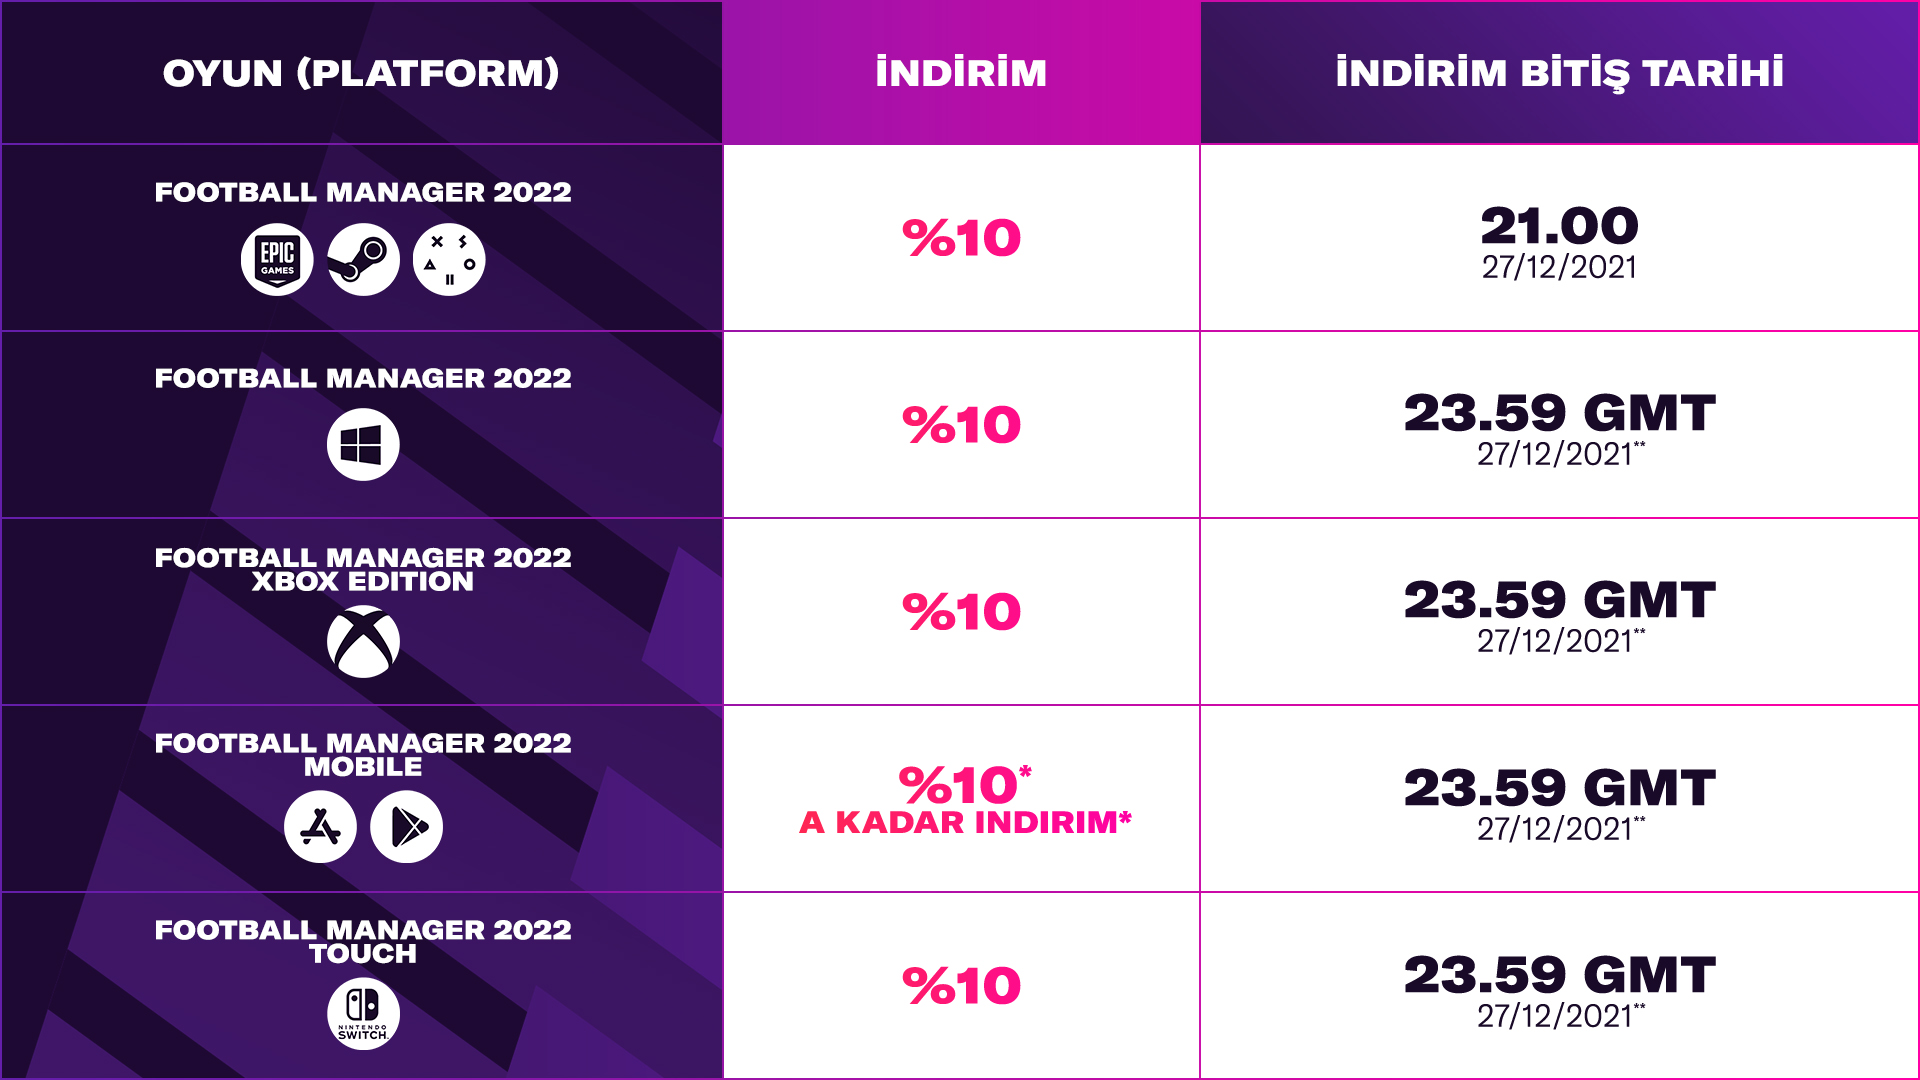Click the %10 discount for Xbox Edition
Viewport: 1920px width, 1080px height.
point(961,612)
